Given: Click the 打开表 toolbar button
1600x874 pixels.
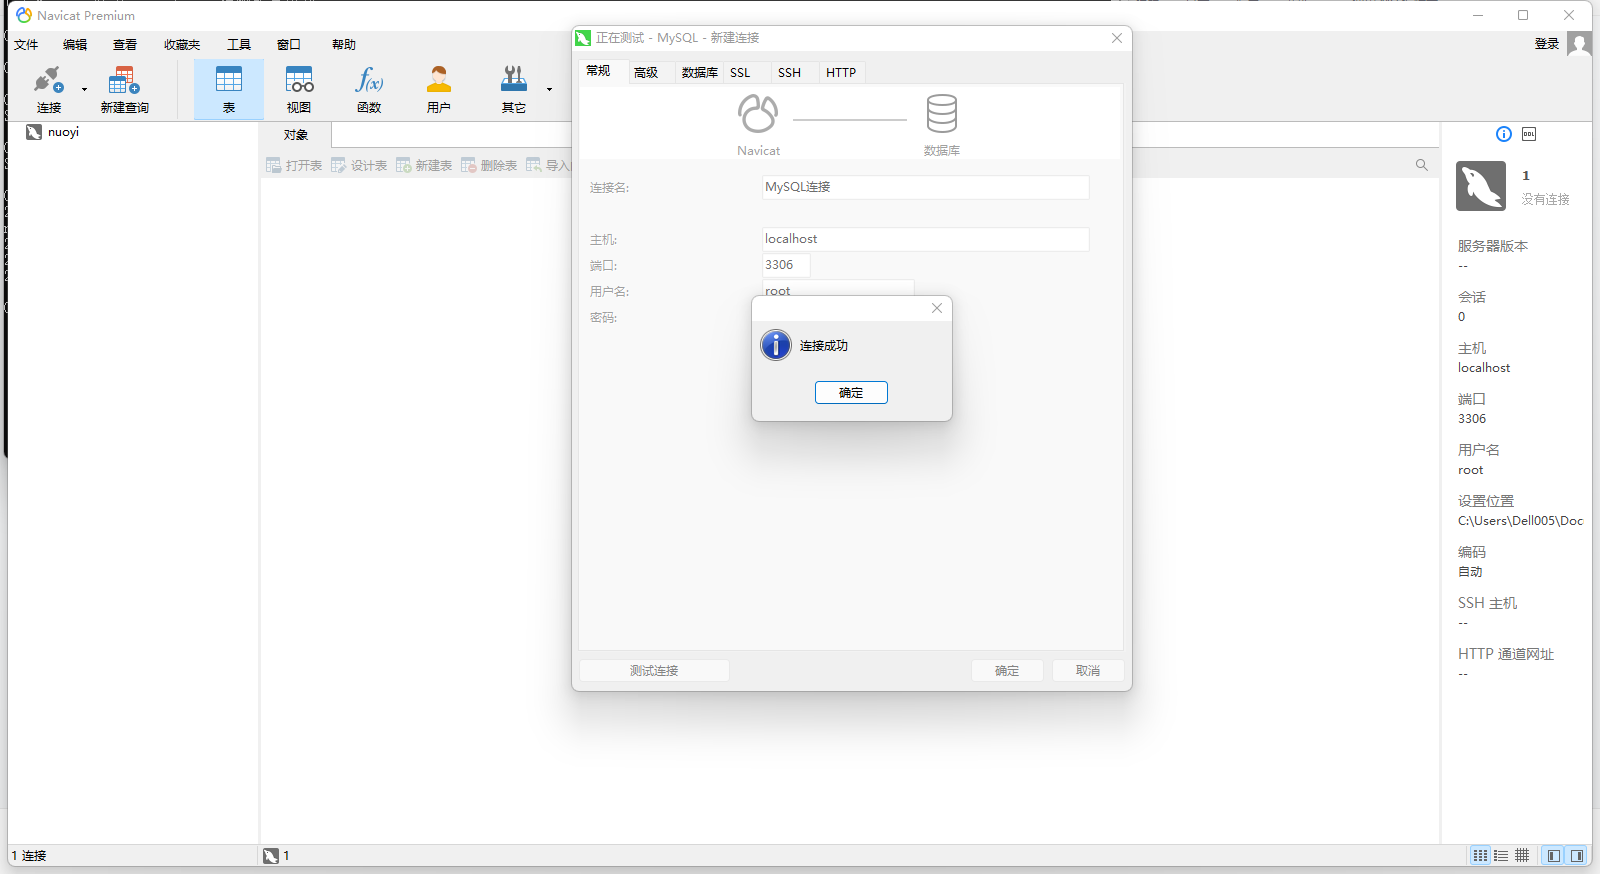Looking at the screenshot, I should click(x=294, y=166).
